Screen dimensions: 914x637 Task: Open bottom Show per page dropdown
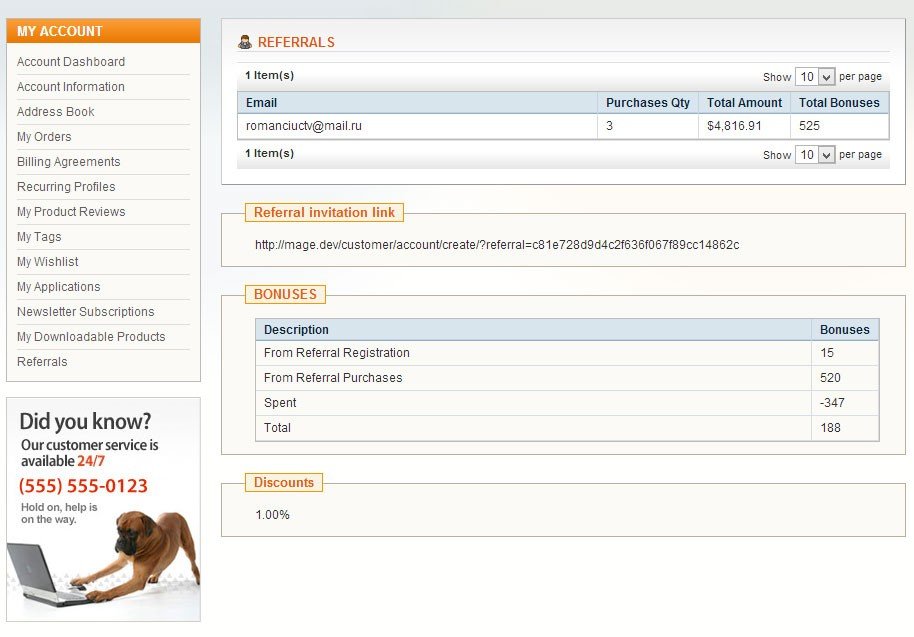point(815,154)
